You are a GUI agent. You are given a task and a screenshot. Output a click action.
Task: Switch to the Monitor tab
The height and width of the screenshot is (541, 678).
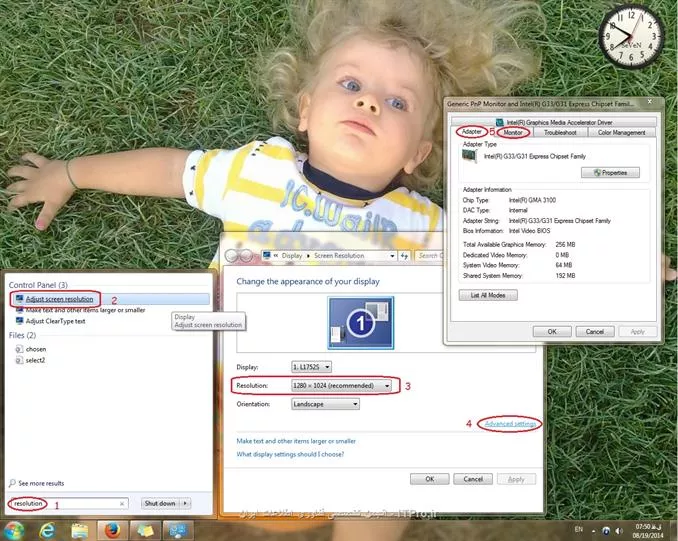[x=513, y=133]
